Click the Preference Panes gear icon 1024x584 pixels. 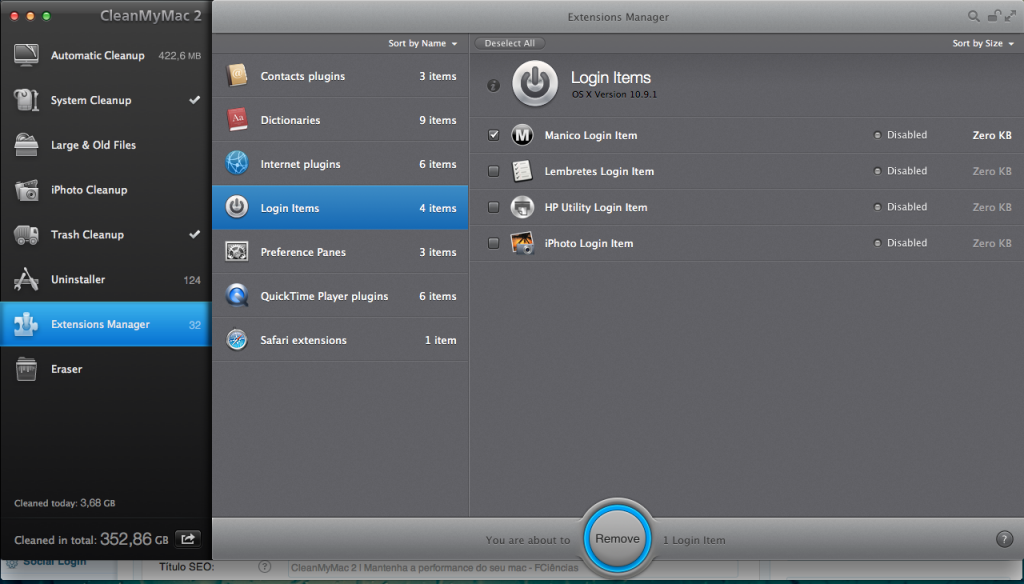[236, 251]
